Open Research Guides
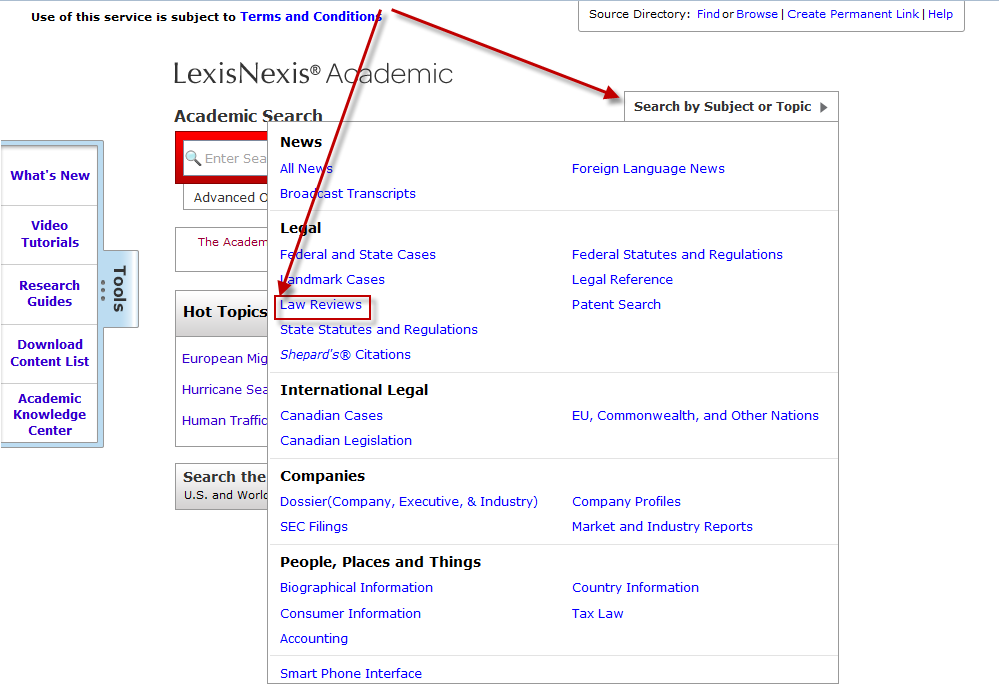 click(x=50, y=293)
